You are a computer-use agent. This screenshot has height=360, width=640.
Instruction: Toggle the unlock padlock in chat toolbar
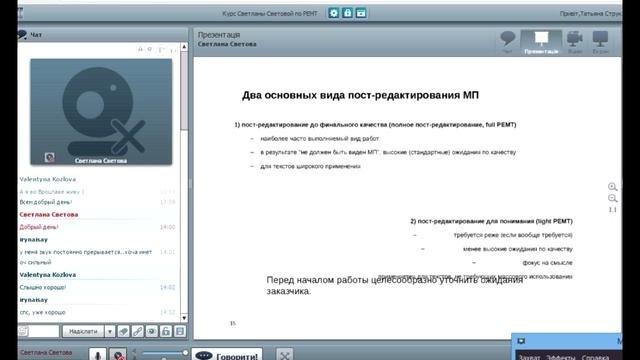166,331
